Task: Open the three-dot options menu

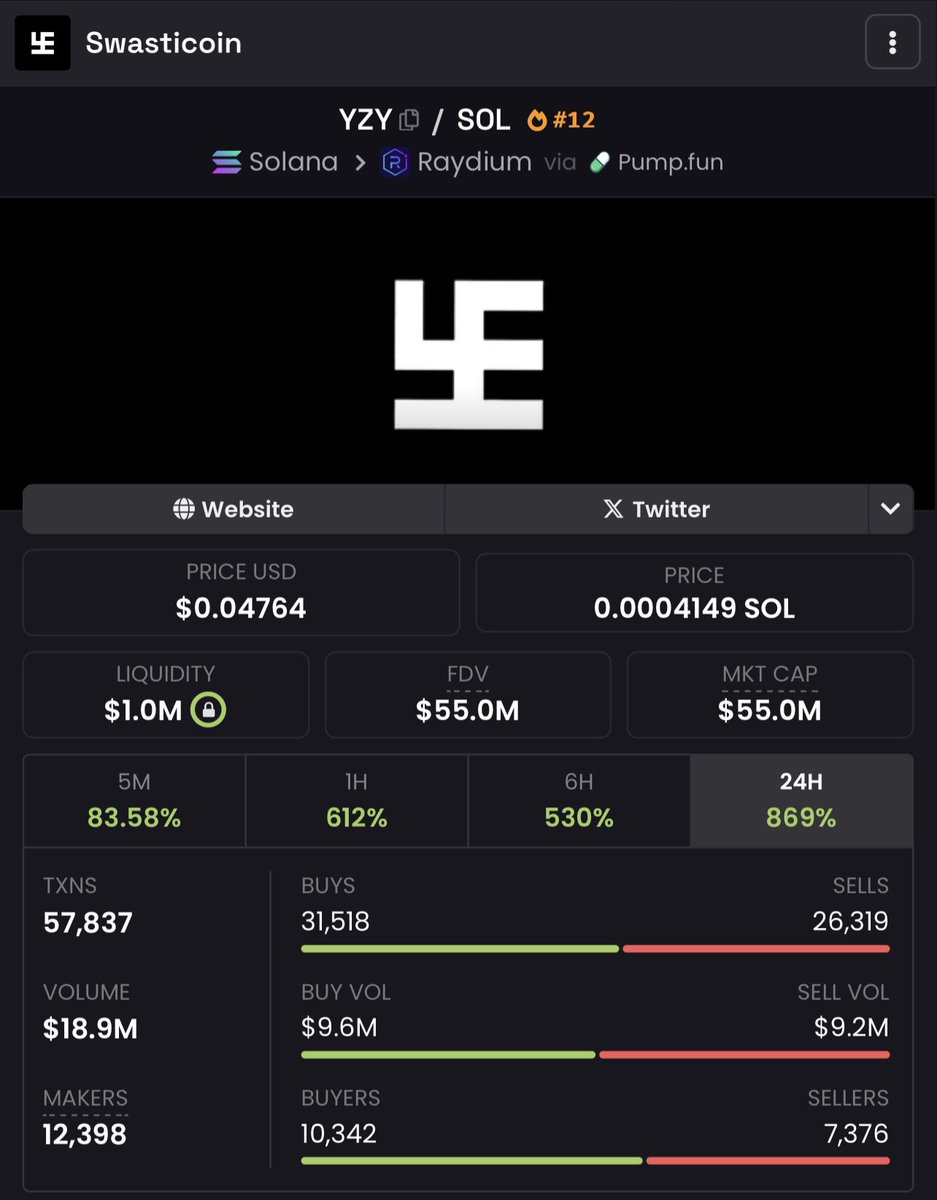Action: pyautogui.click(x=892, y=43)
